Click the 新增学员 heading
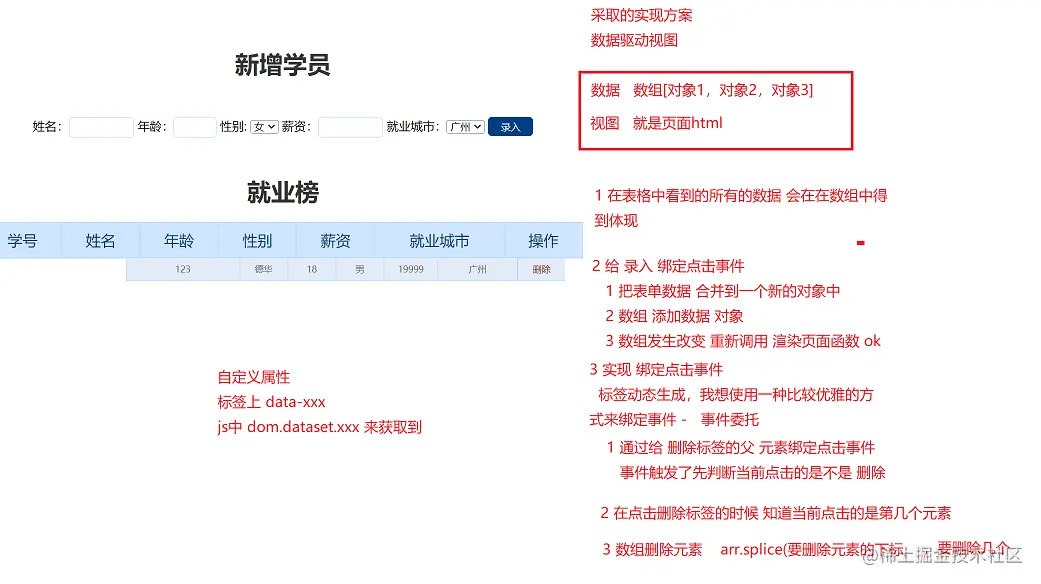The height and width of the screenshot is (584, 1041). [x=282, y=65]
